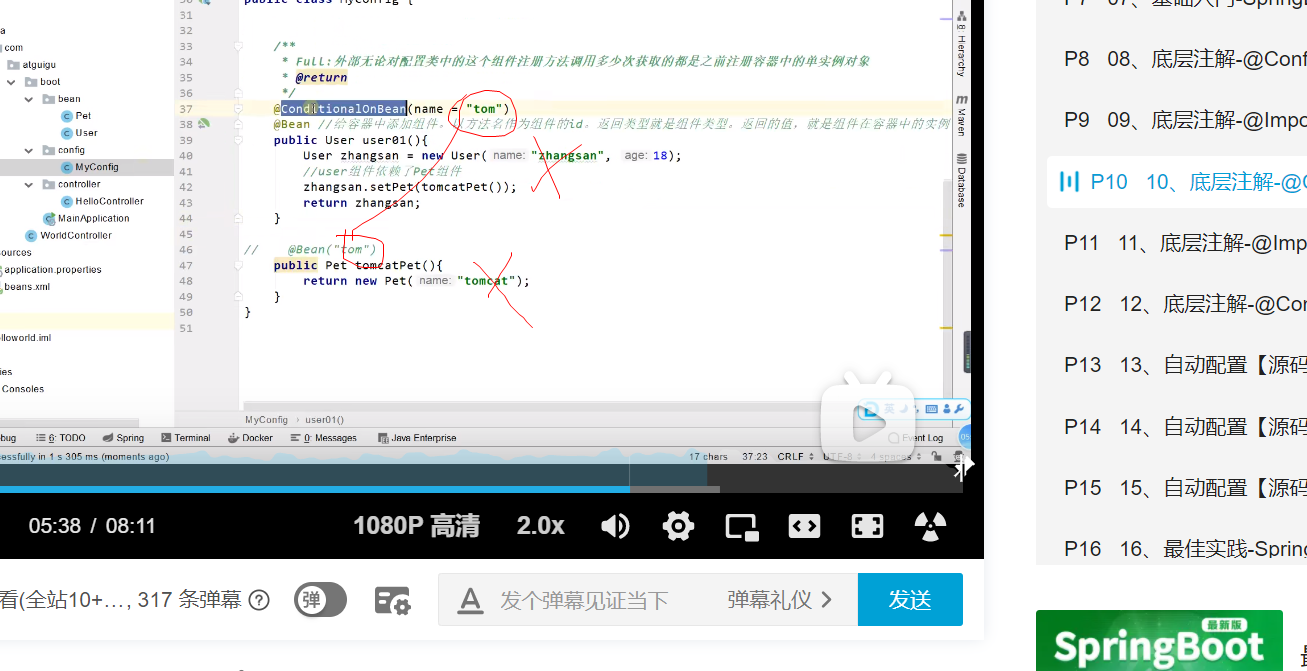Viewport: 1307px width, 671px height.
Task: Click the WorldController class icon
Action: click(32, 235)
